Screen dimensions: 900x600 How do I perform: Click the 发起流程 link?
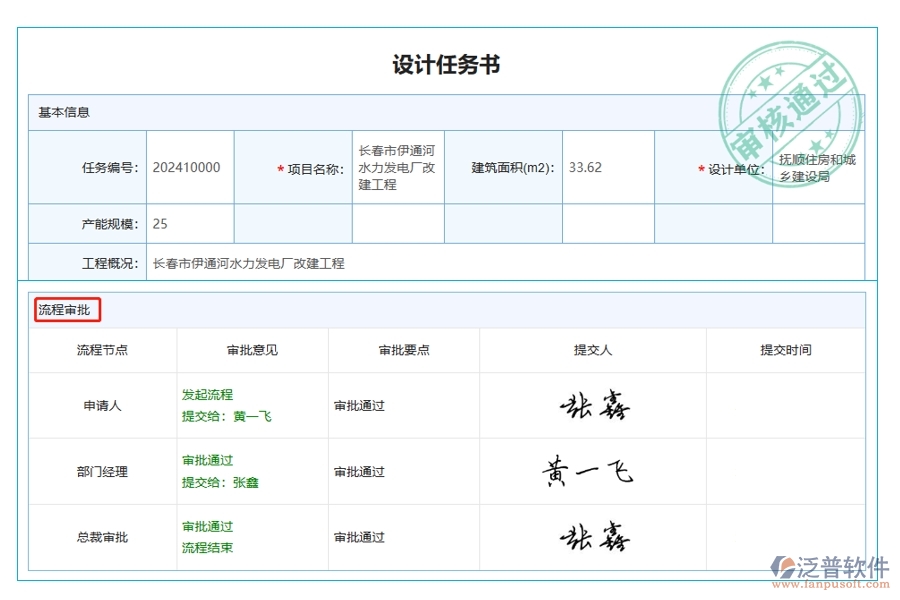[x=206, y=394]
